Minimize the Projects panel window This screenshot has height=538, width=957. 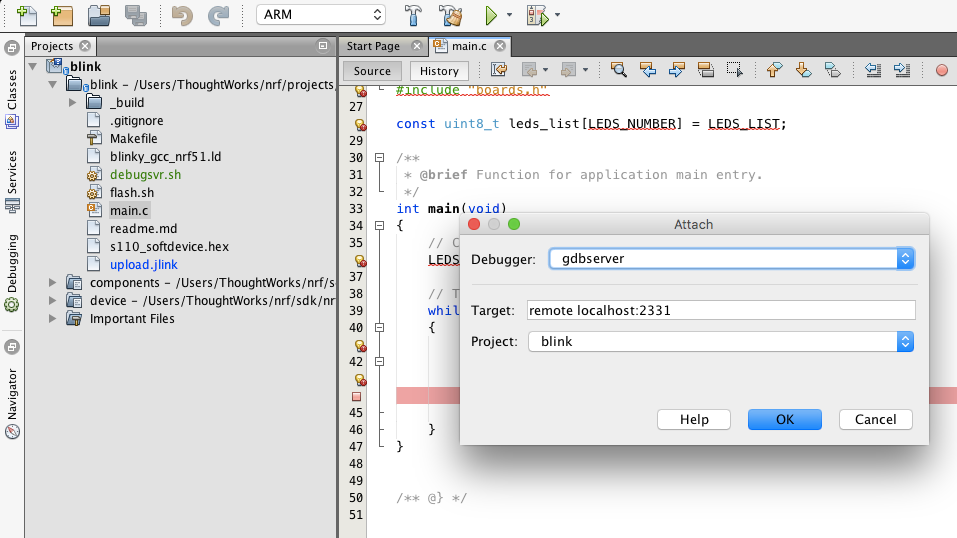click(x=323, y=45)
